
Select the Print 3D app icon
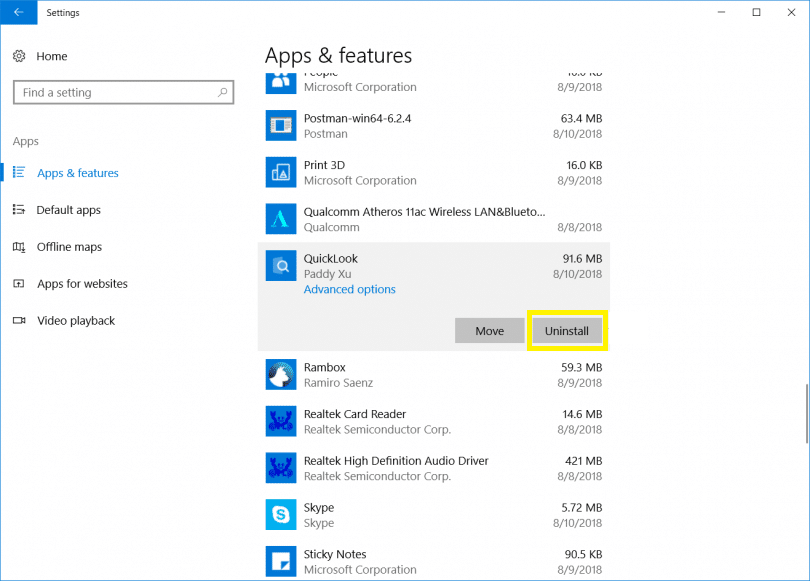281,172
